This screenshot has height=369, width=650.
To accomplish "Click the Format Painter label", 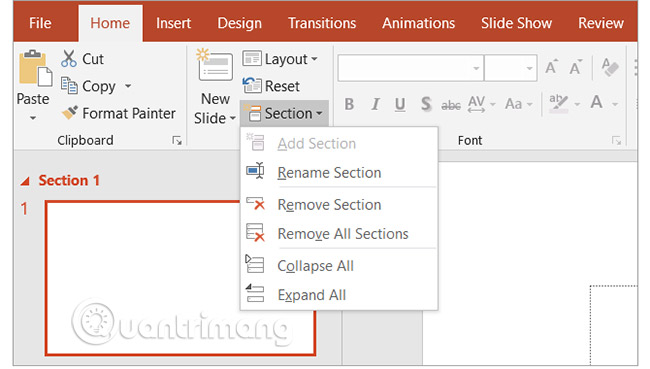I will (129, 113).
